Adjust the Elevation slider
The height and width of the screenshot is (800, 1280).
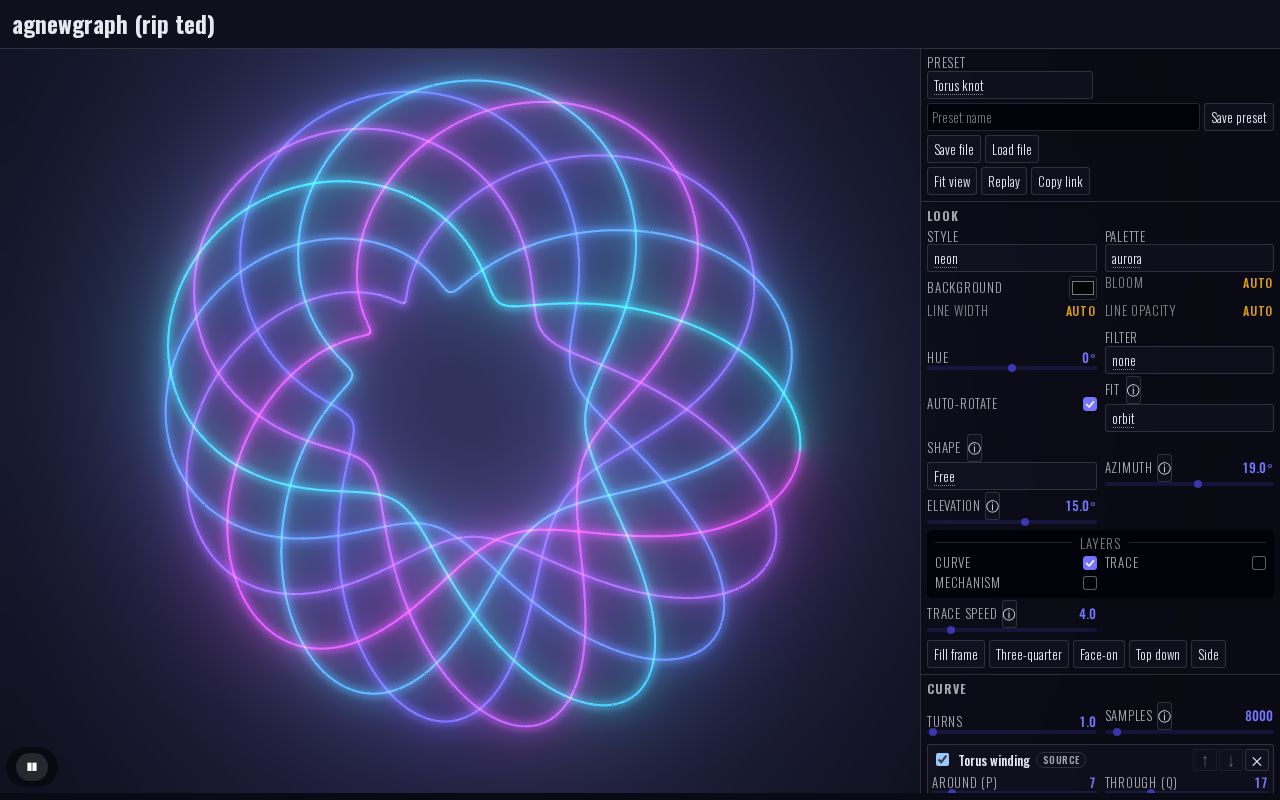(1012, 522)
